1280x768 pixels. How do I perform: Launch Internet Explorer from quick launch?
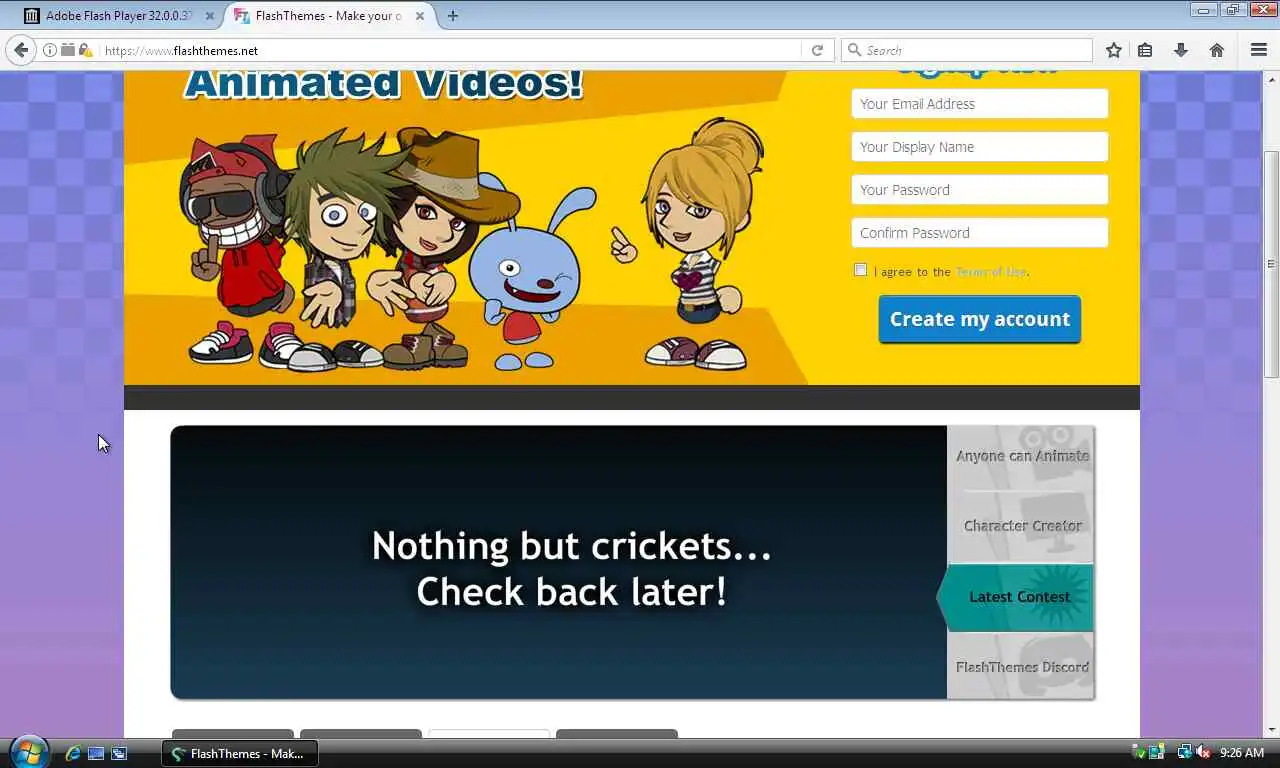pyautogui.click(x=73, y=753)
